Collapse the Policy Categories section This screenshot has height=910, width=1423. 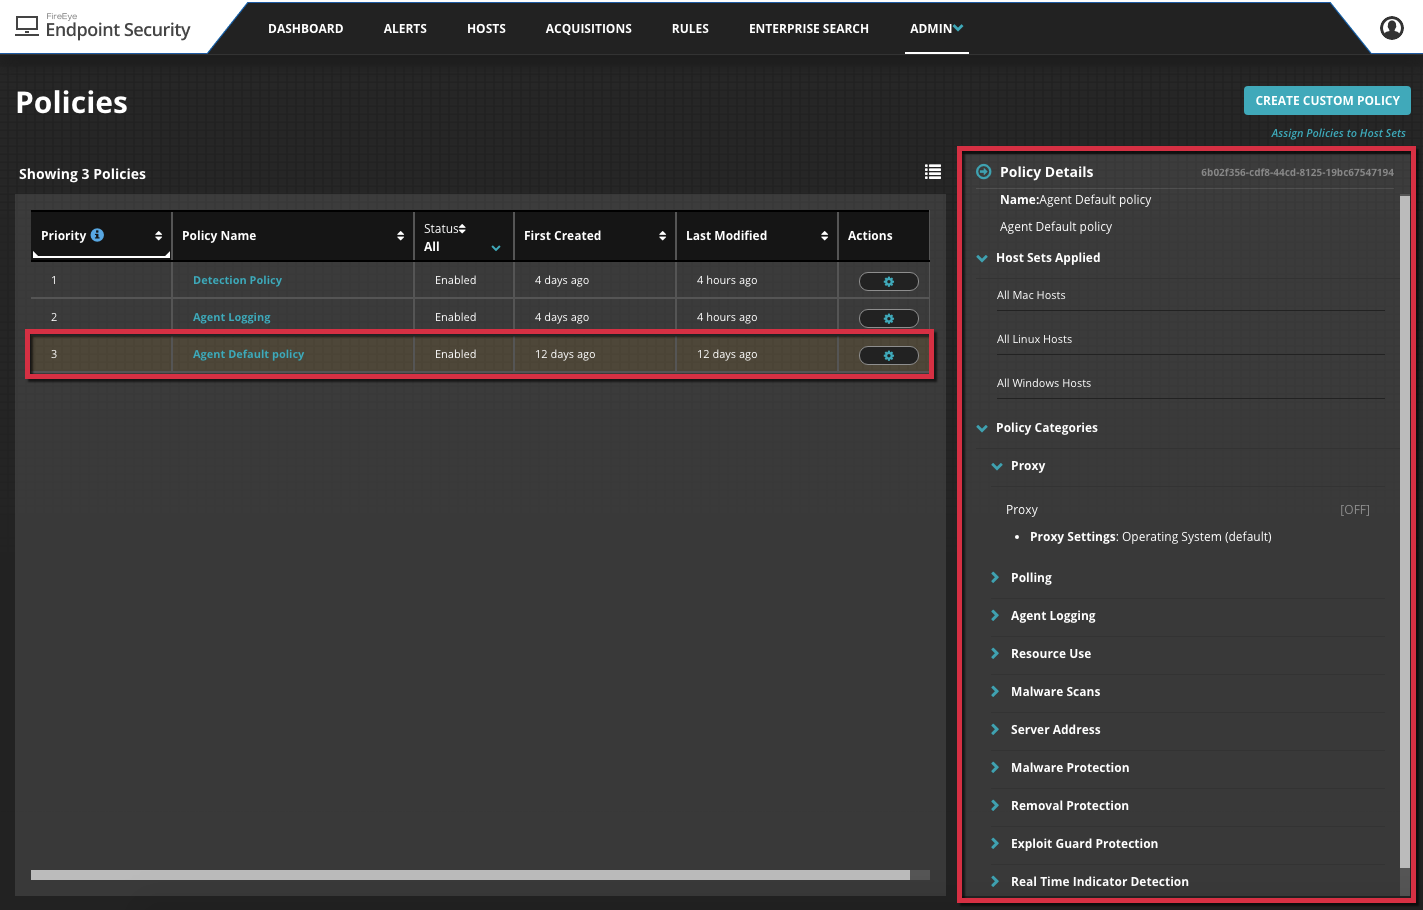(982, 428)
